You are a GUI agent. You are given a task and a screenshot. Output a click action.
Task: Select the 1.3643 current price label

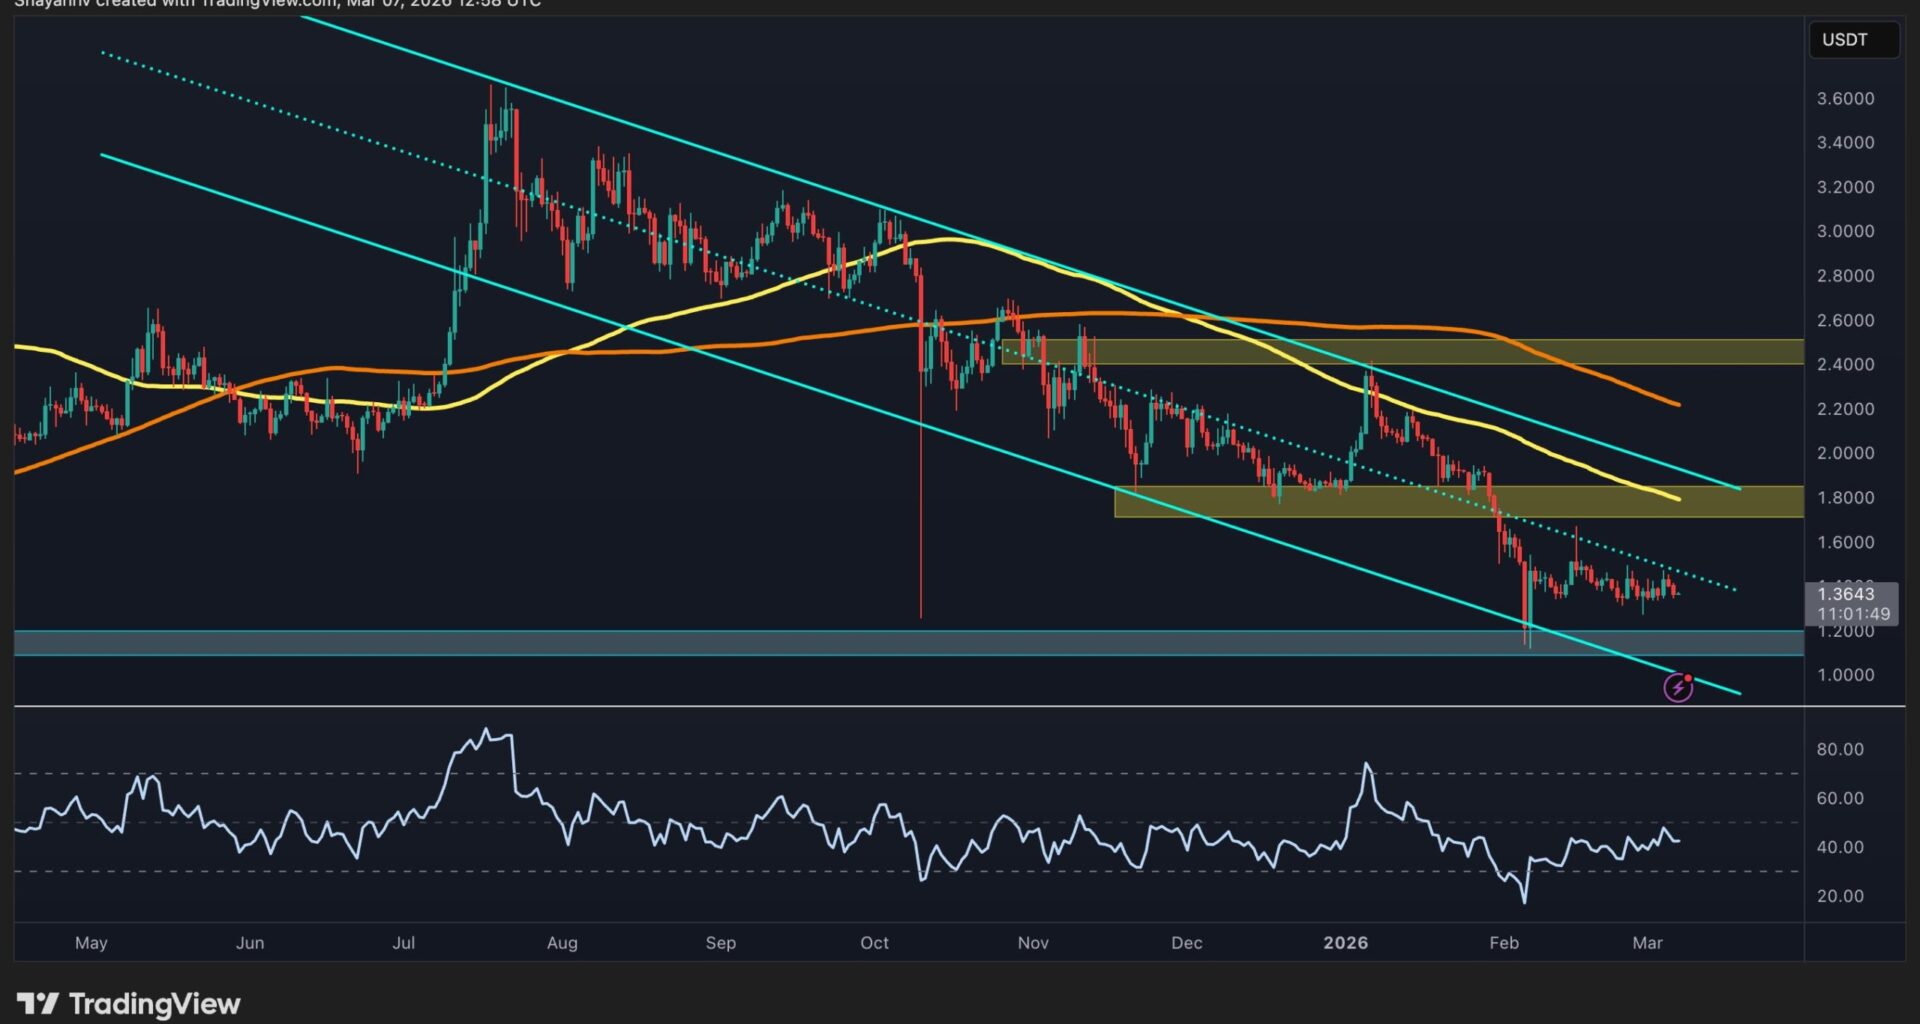pos(1846,594)
